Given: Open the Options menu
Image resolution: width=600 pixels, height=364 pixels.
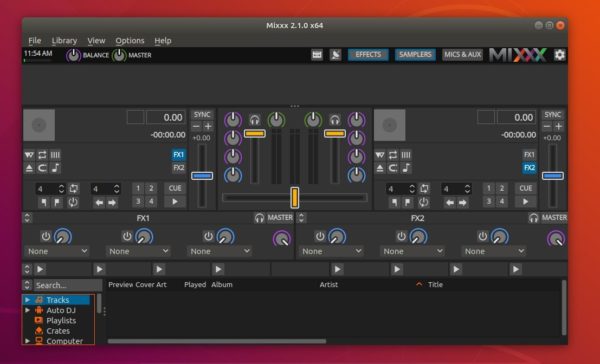Looking at the screenshot, I should [x=130, y=41].
